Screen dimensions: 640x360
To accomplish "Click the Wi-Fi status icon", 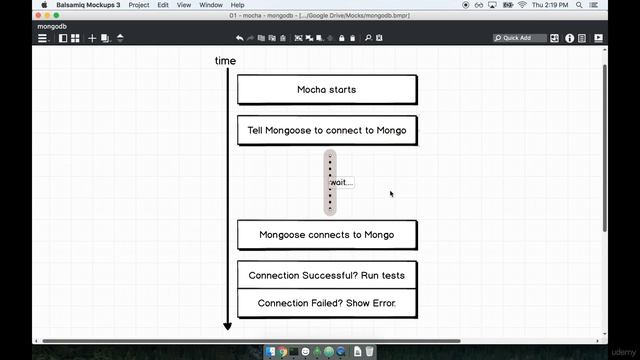I will (522, 5).
